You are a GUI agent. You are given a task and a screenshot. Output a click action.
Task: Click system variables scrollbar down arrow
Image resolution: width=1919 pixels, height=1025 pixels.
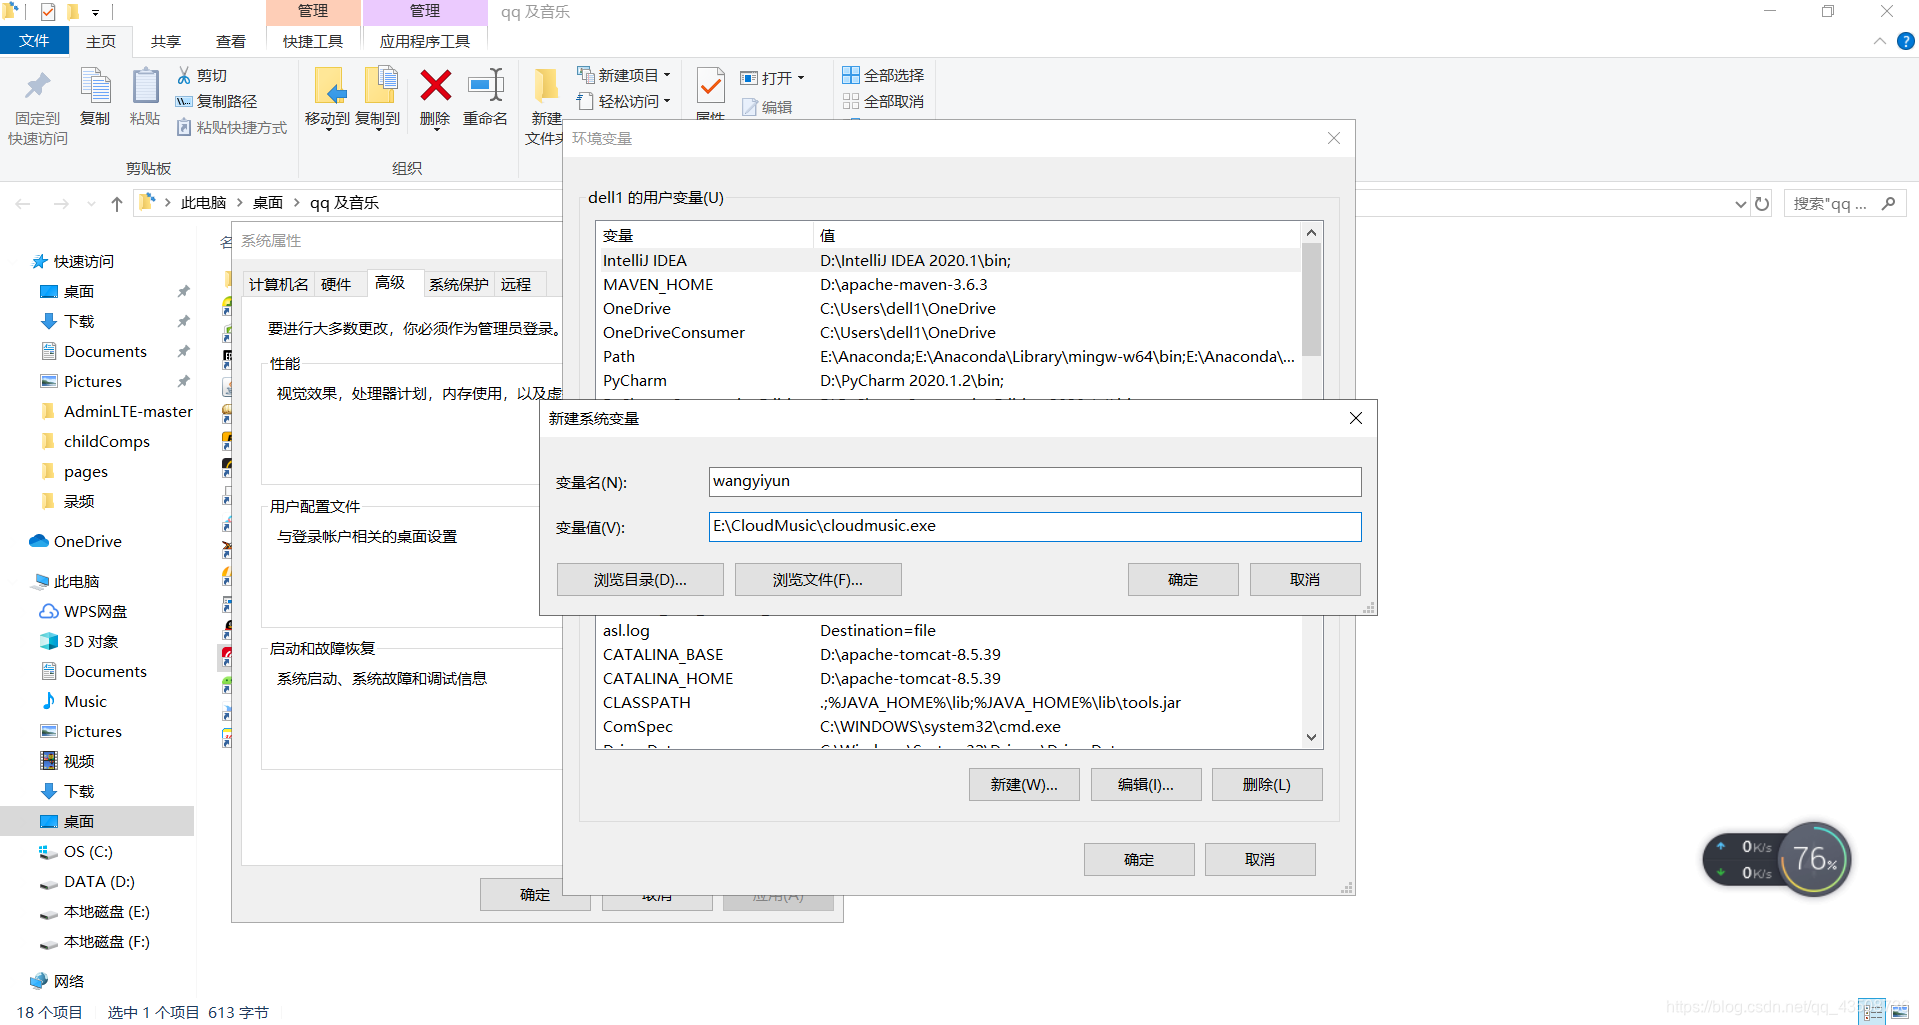[1312, 737]
